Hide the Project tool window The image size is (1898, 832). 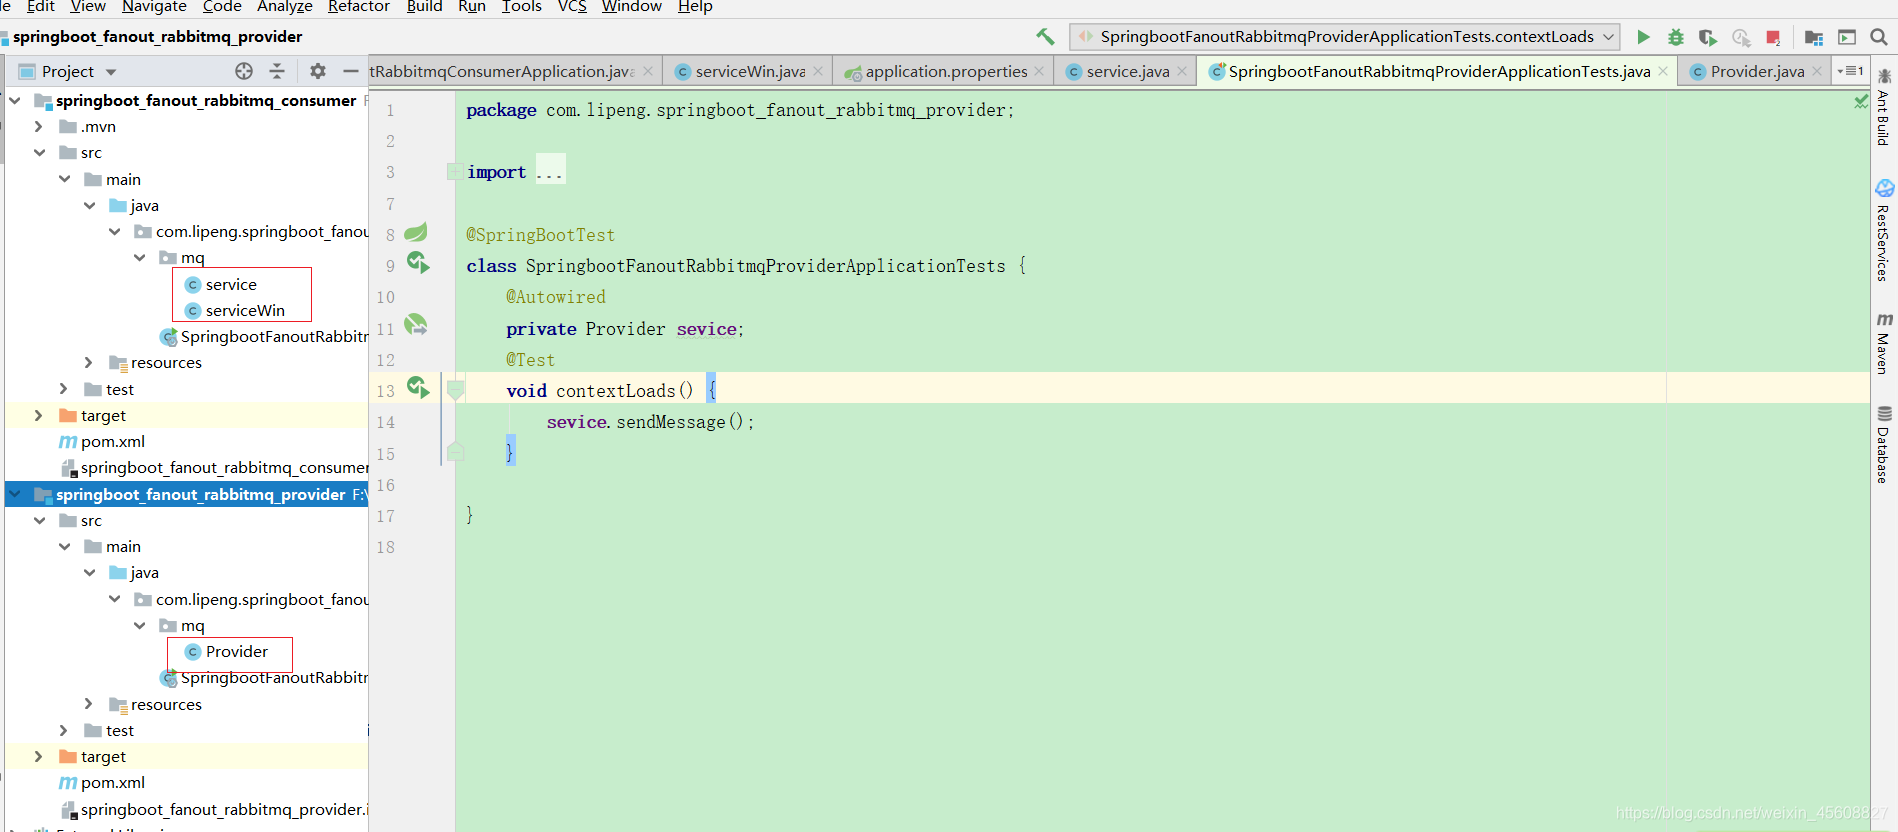pos(350,71)
